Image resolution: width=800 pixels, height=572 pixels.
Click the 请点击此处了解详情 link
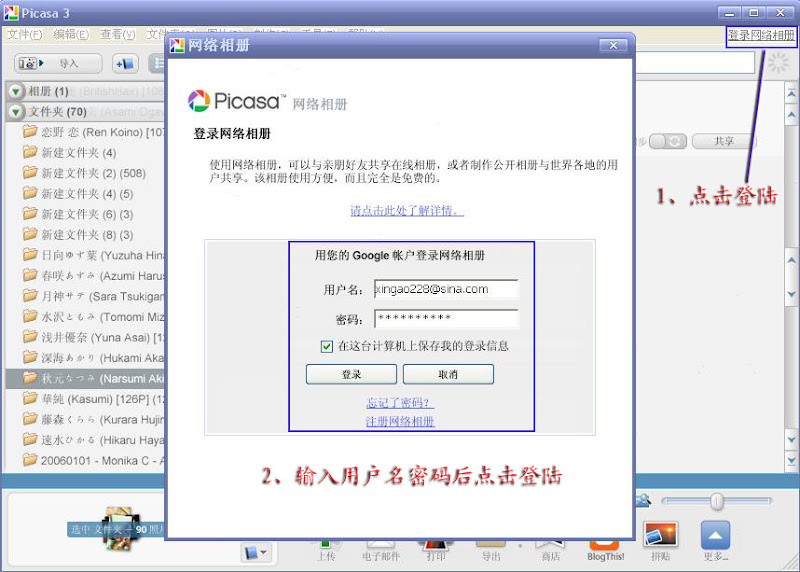(x=407, y=210)
